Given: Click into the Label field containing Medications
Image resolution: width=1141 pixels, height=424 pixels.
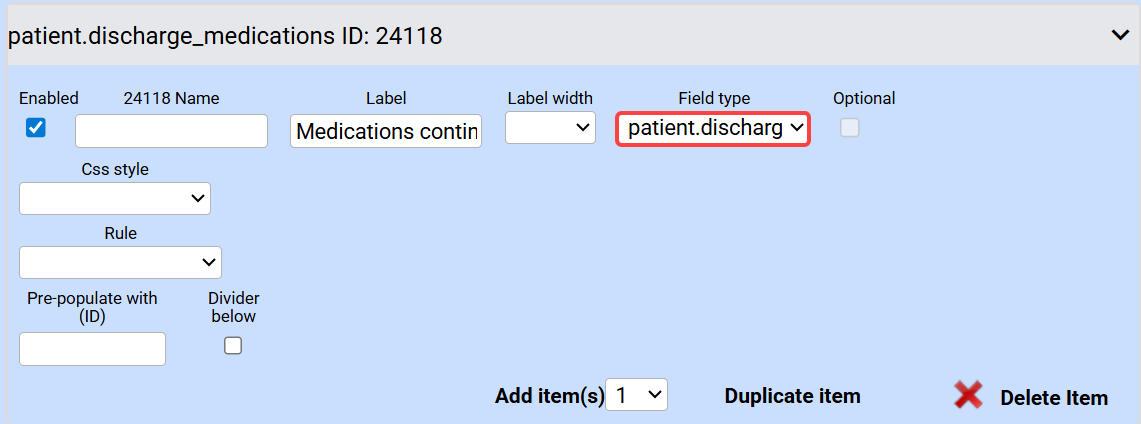Looking at the screenshot, I should tap(386, 131).
